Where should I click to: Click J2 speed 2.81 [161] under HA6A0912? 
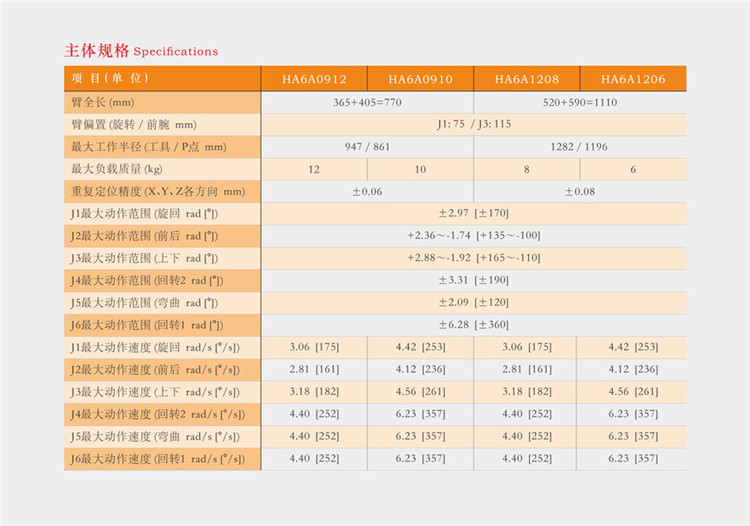[314, 370]
